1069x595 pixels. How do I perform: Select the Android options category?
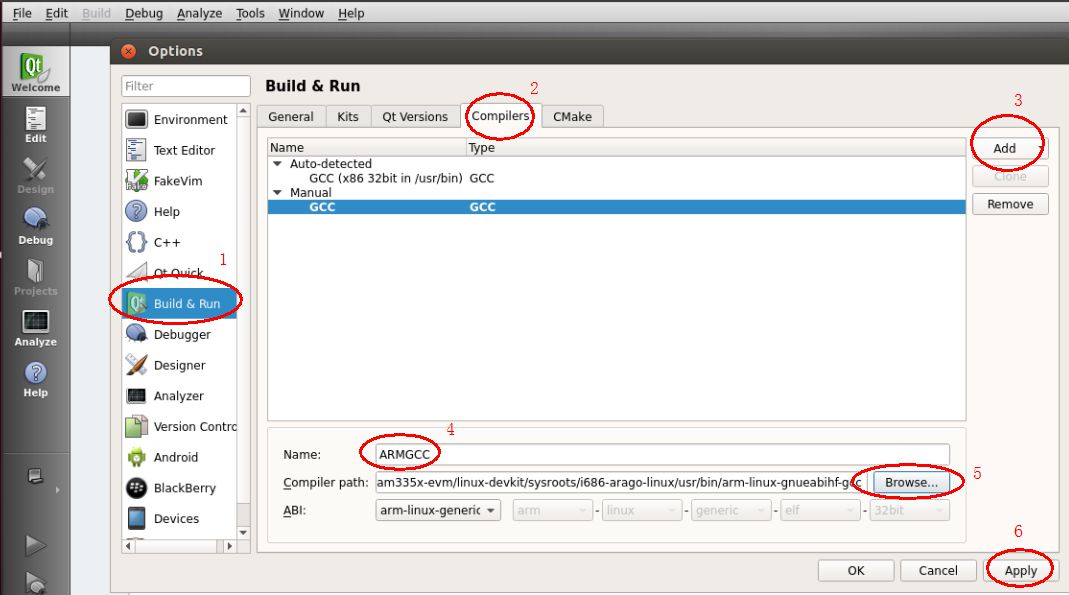click(179, 457)
